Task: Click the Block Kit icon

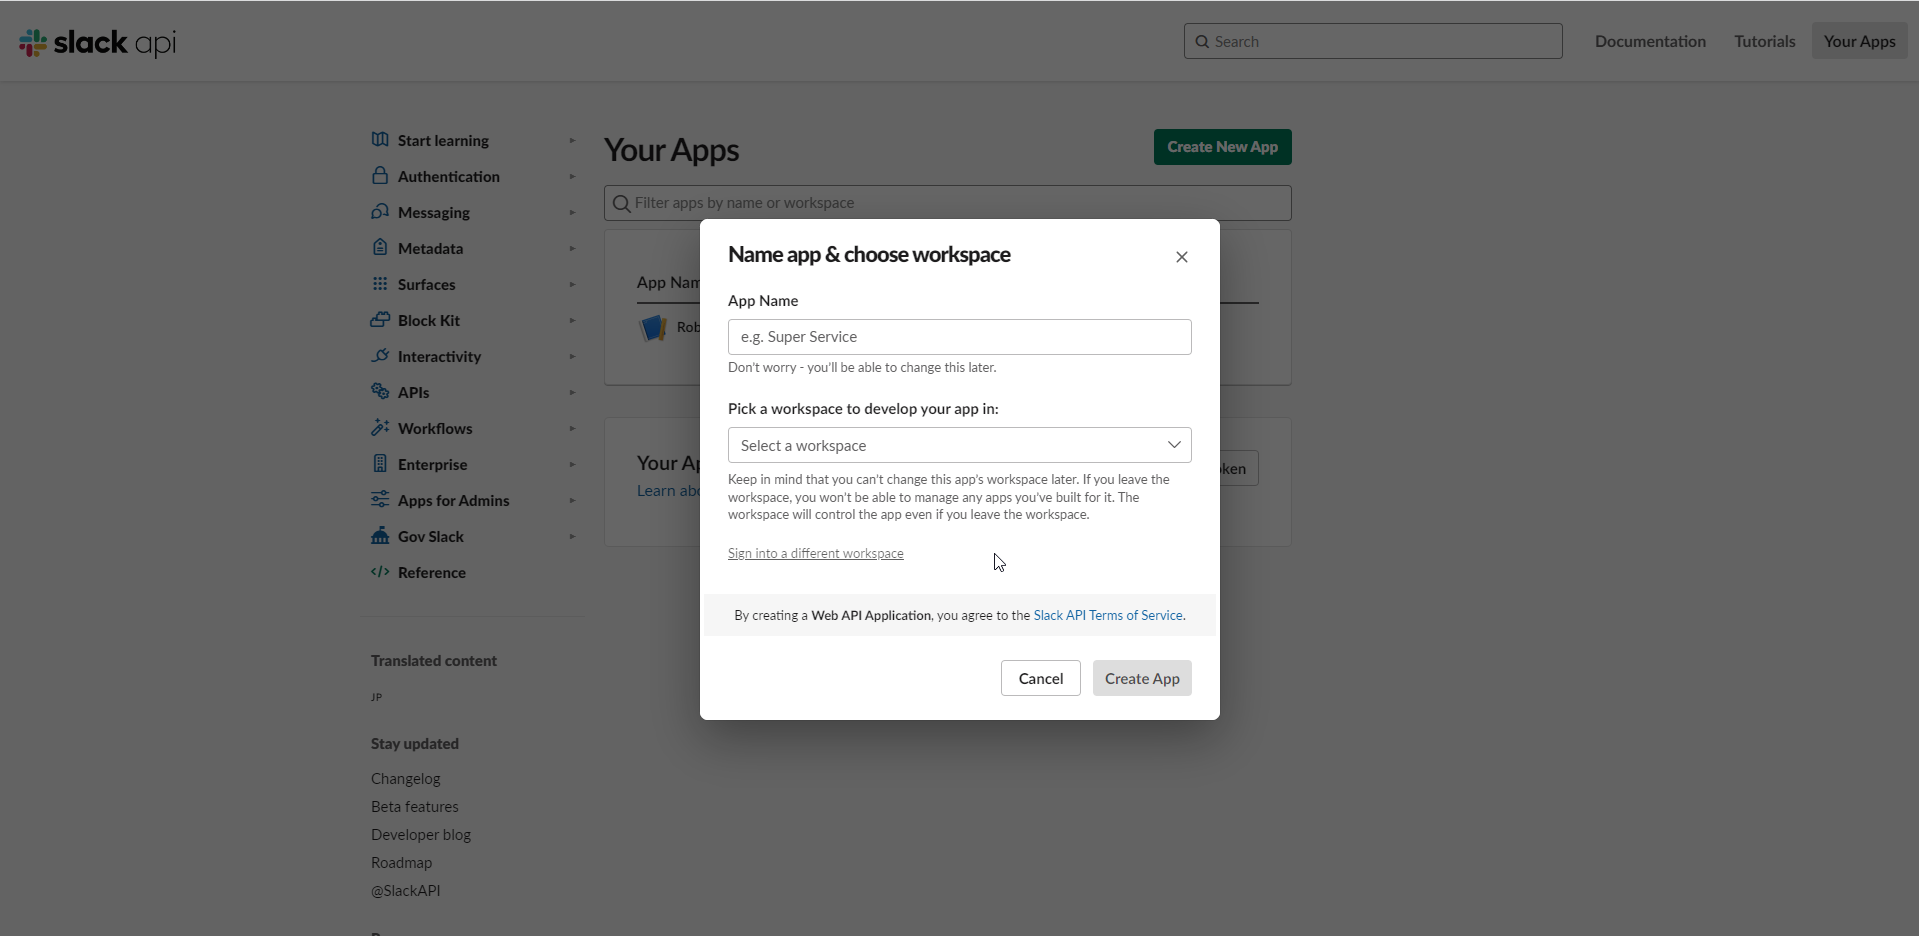Action: (x=380, y=319)
